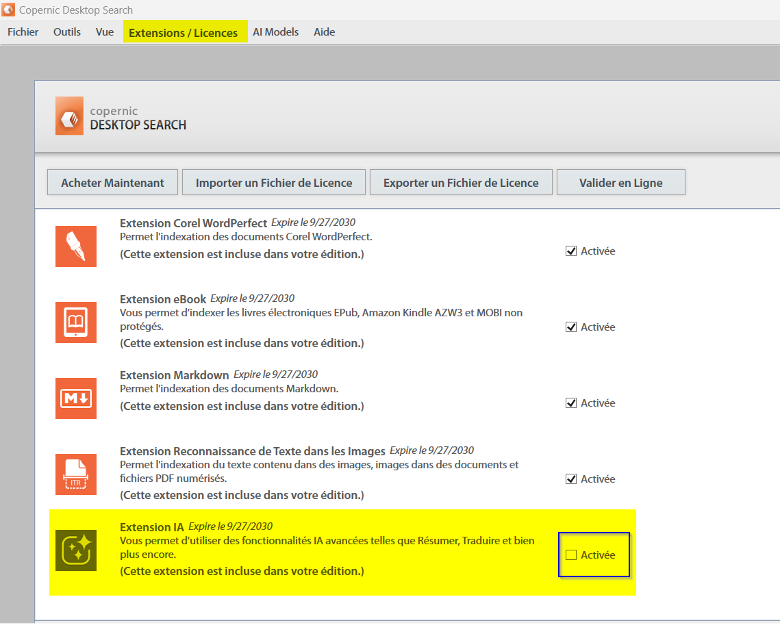Open the Vue menu
The height and width of the screenshot is (625, 780).
point(104,32)
